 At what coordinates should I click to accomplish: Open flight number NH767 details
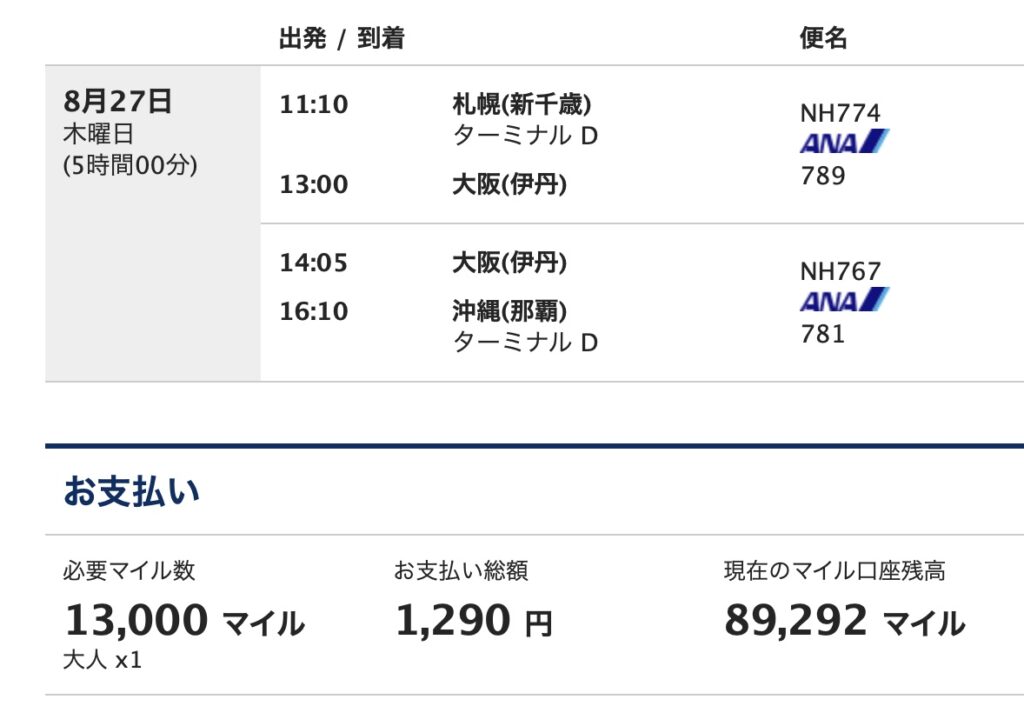(840, 271)
